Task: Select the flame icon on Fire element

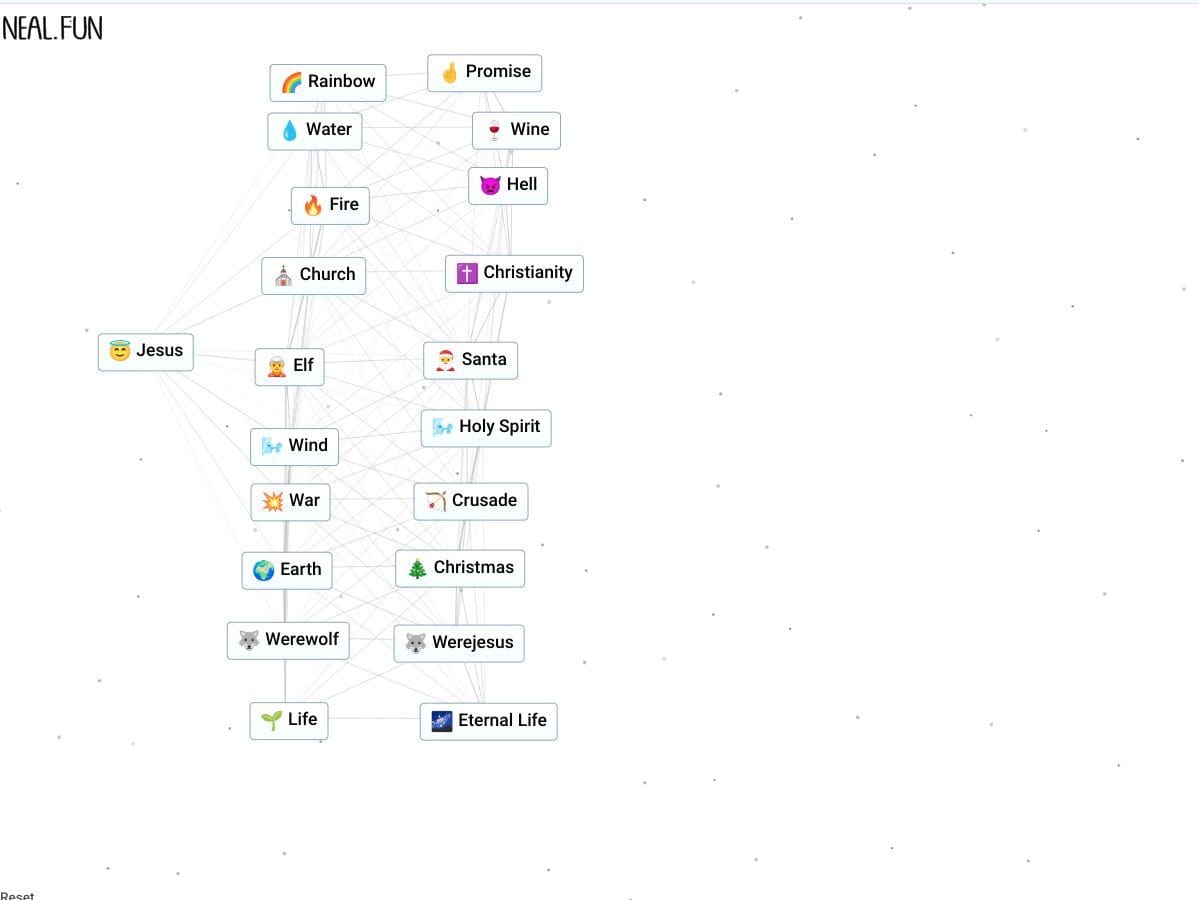Action: pyautogui.click(x=313, y=205)
